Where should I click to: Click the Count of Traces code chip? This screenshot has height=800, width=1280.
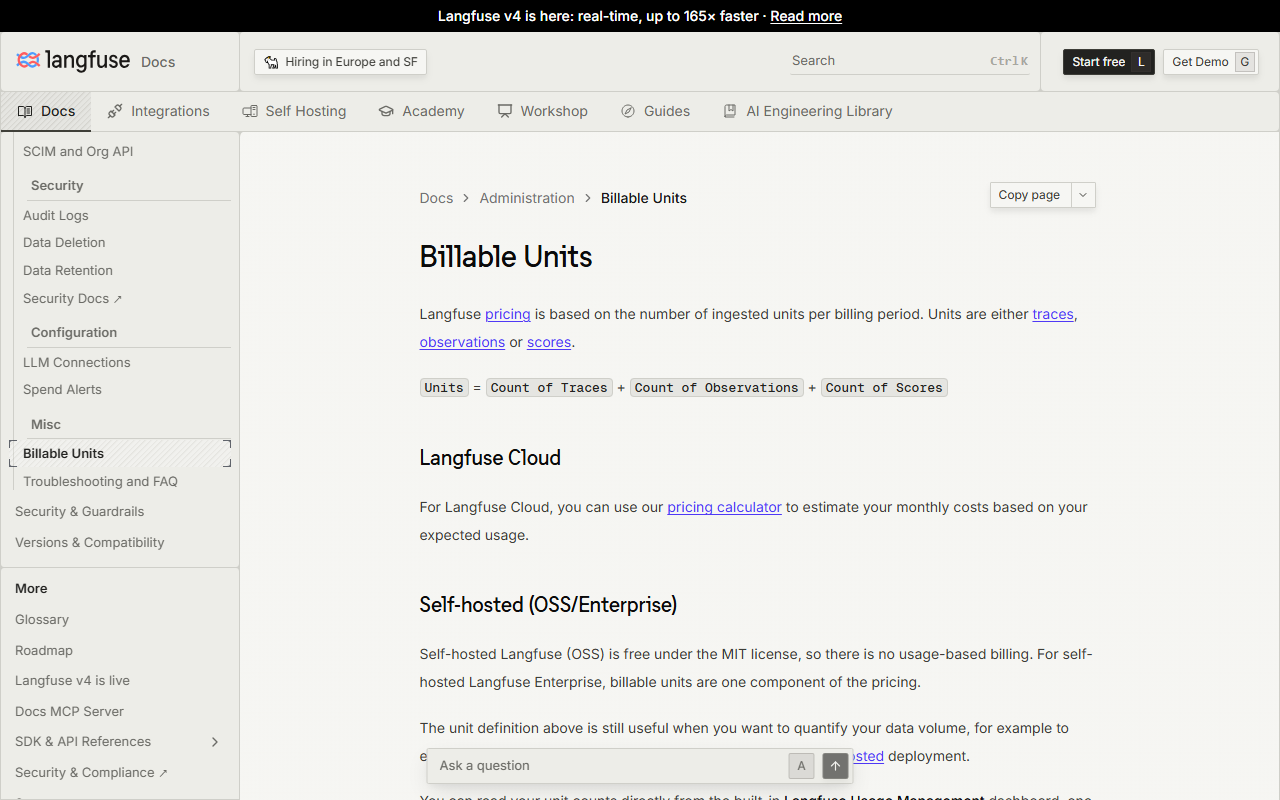click(x=549, y=388)
